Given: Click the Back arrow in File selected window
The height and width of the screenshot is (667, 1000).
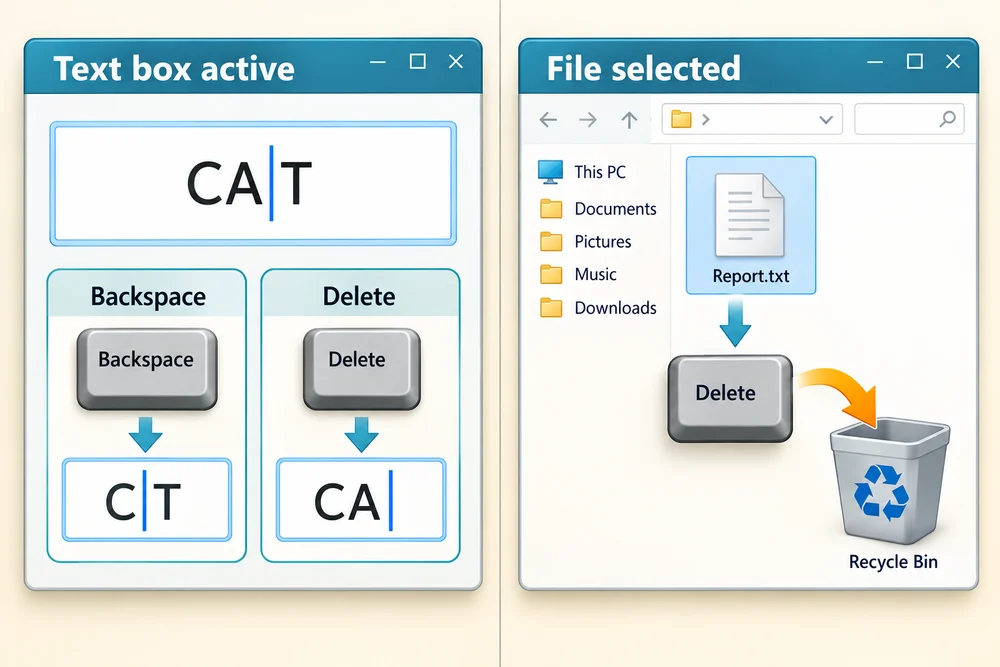Looking at the screenshot, I should 548,119.
